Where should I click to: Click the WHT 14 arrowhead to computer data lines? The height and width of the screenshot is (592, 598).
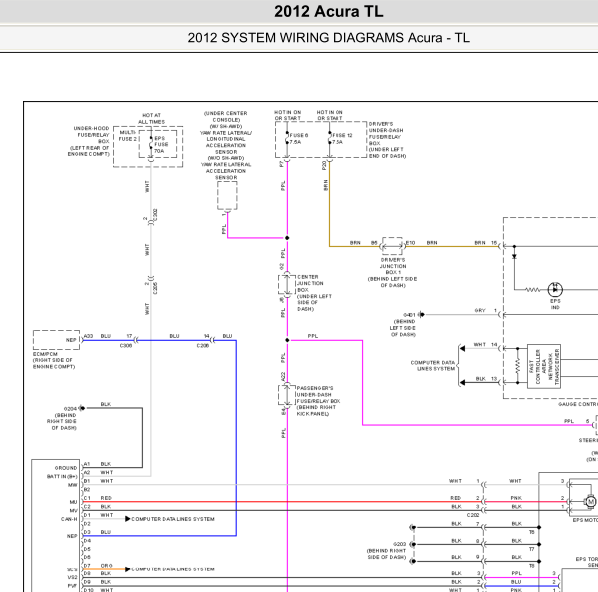(x=462, y=348)
